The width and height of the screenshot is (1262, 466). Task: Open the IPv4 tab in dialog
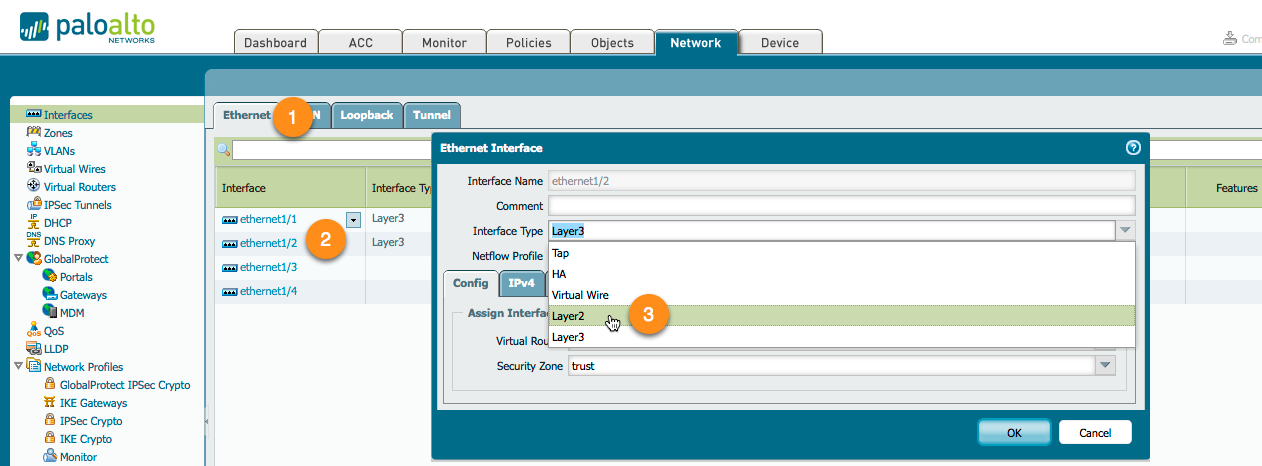pyautogui.click(x=522, y=283)
